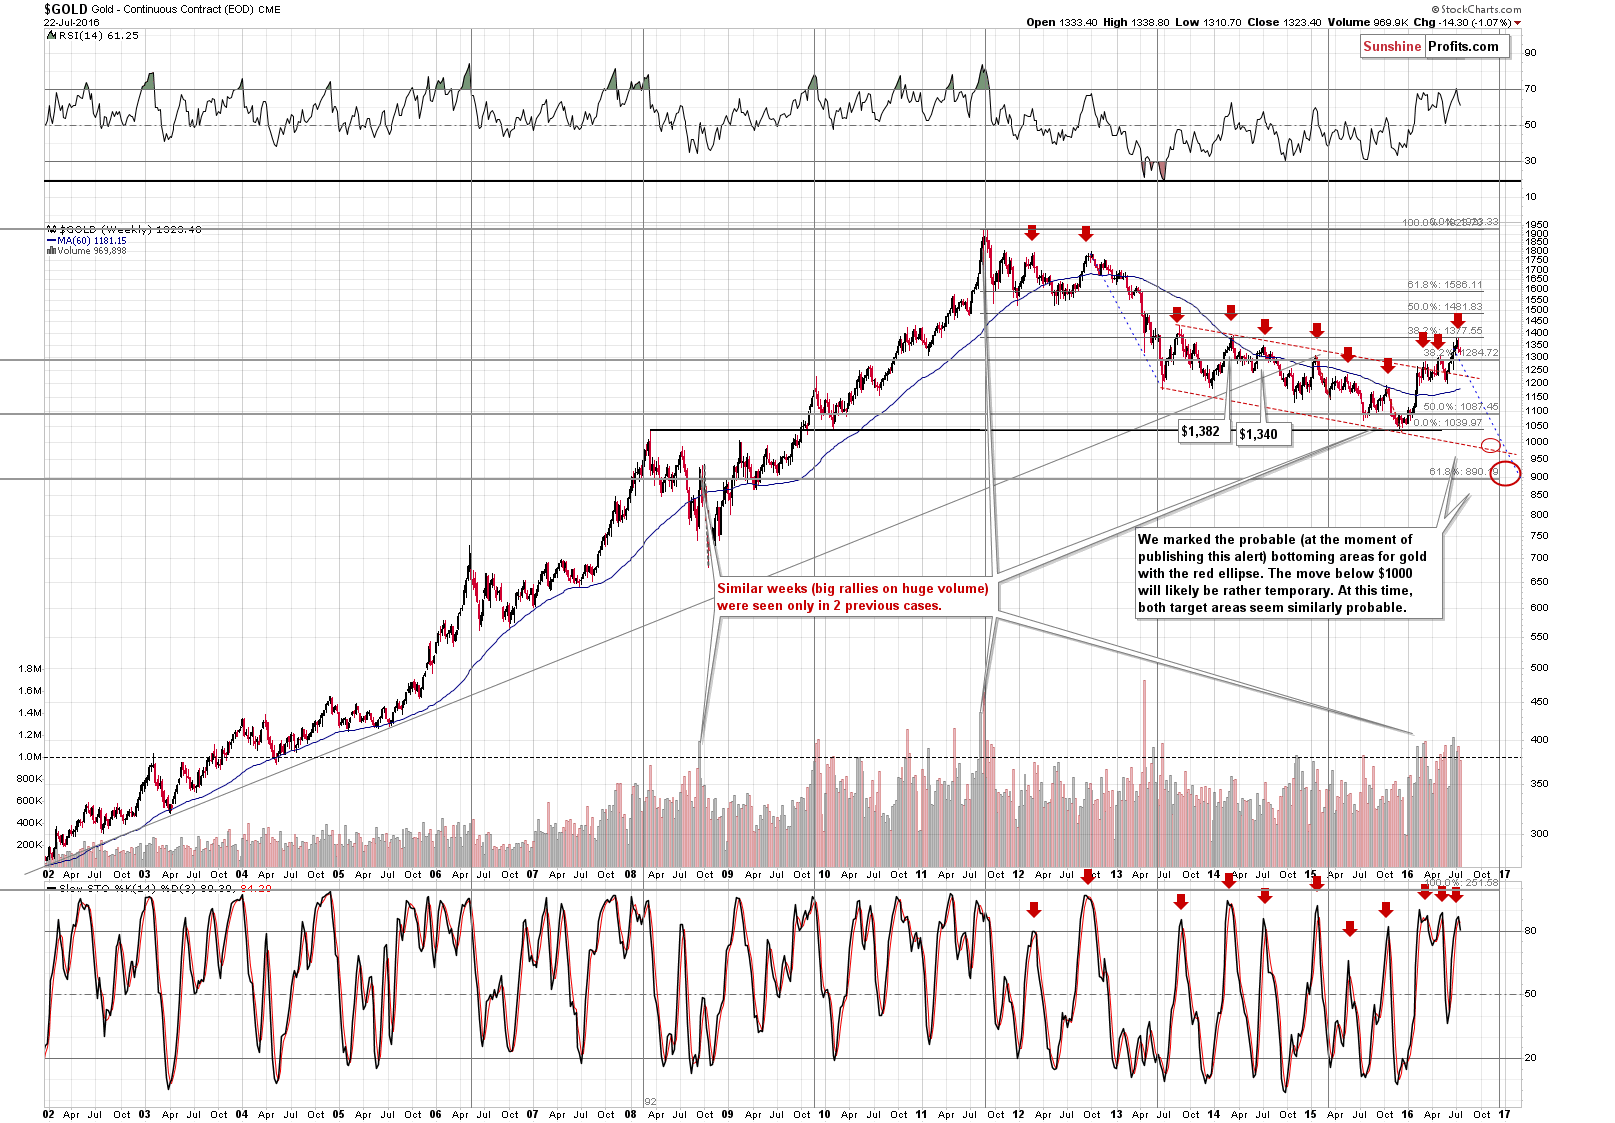Image resolution: width=1615 pixels, height=1123 pixels.
Task: Click the StockCharts.com copyright text
Action: pyautogui.click(x=1475, y=9)
